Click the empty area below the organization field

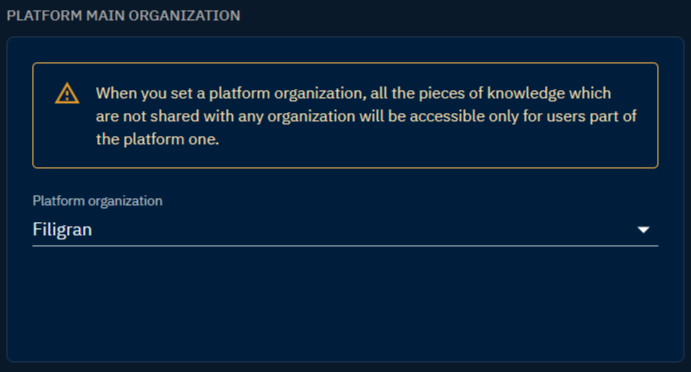tap(345, 304)
